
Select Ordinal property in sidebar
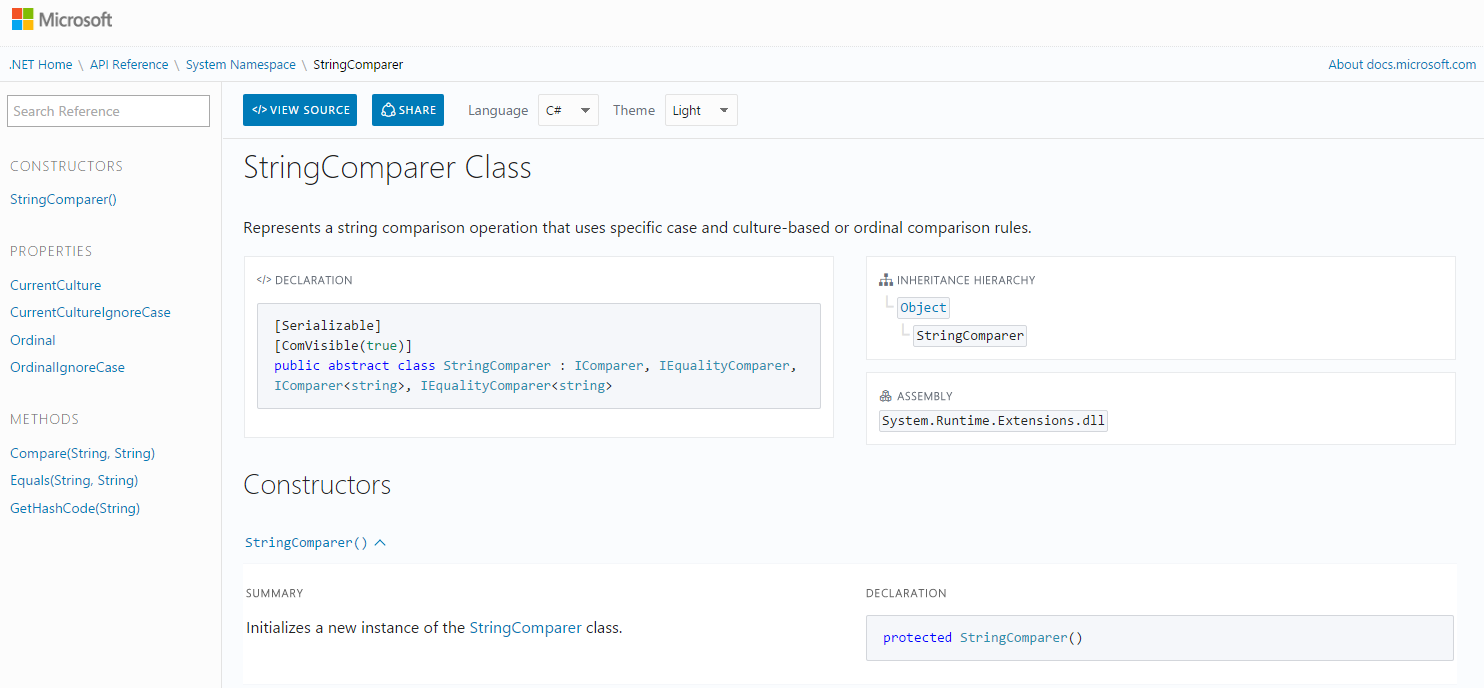[33, 340]
